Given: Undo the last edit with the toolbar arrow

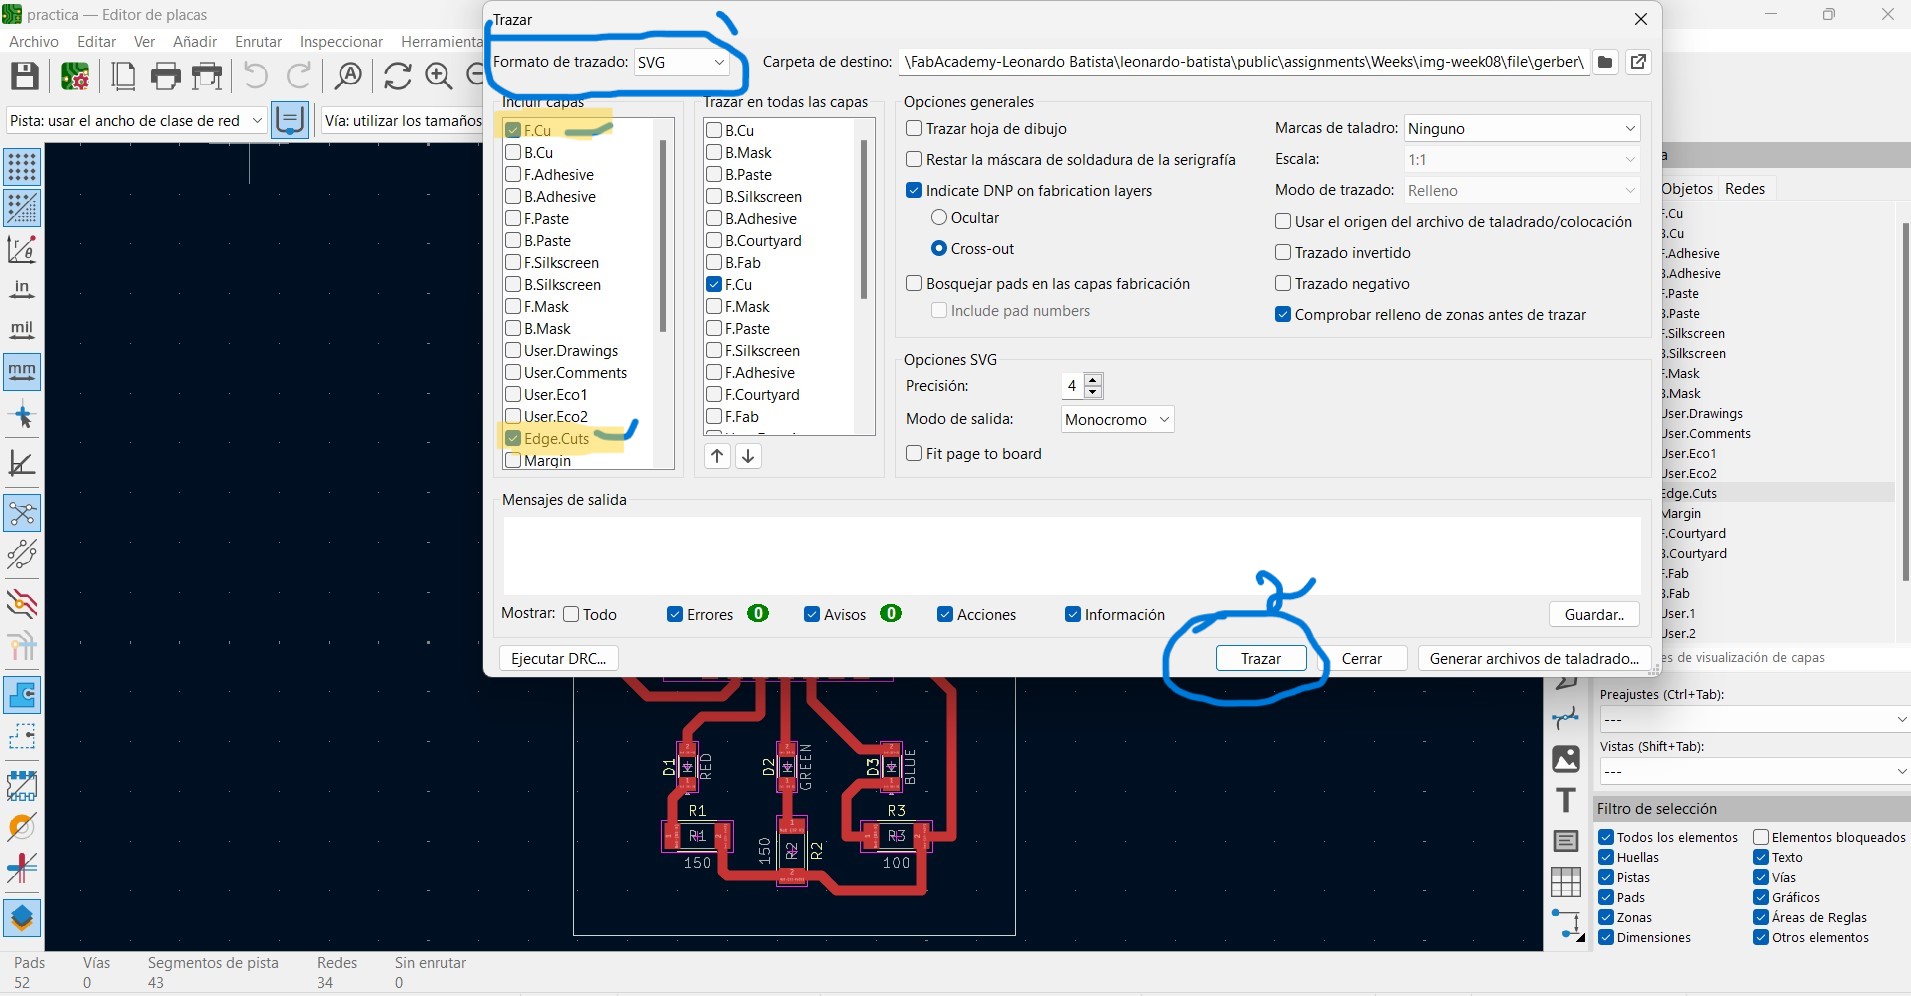Looking at the screenshot, I should click(x=256, y=76).
